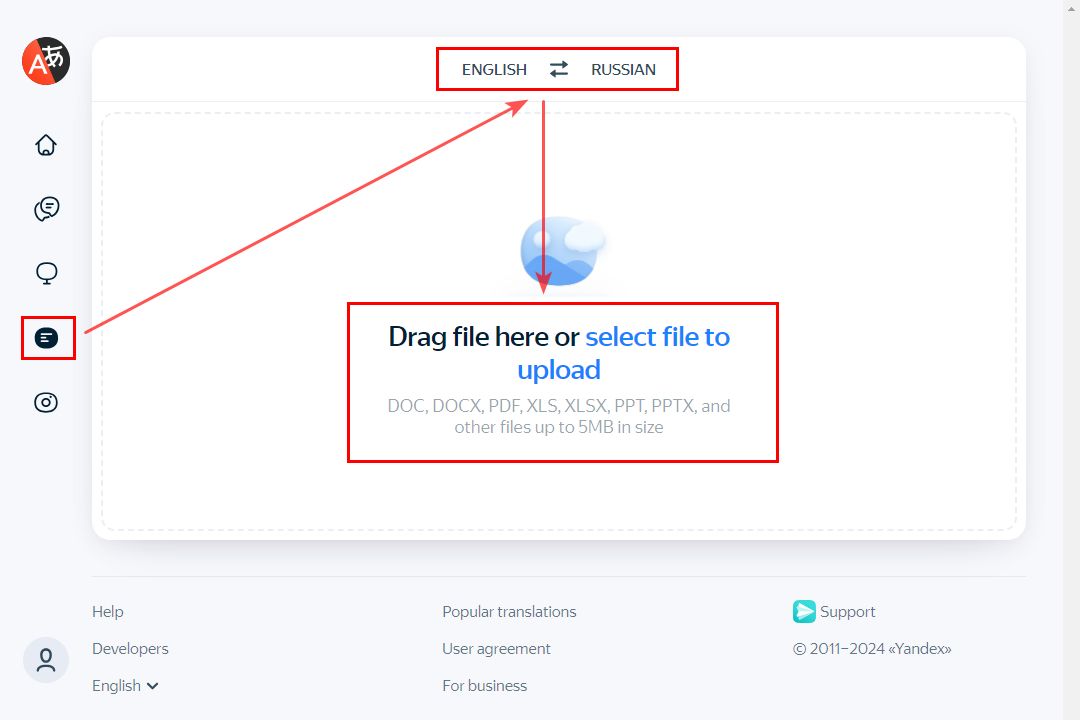The height and width of the screenshot is (720, 1080).
Task: Open Popular translations link
Action: tap(509, 612)
